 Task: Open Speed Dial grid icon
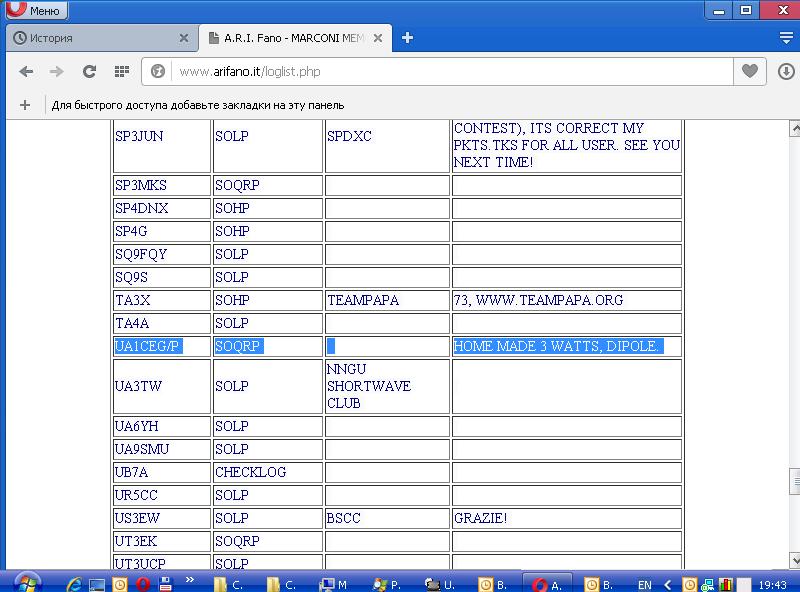(x=121, y=72)
